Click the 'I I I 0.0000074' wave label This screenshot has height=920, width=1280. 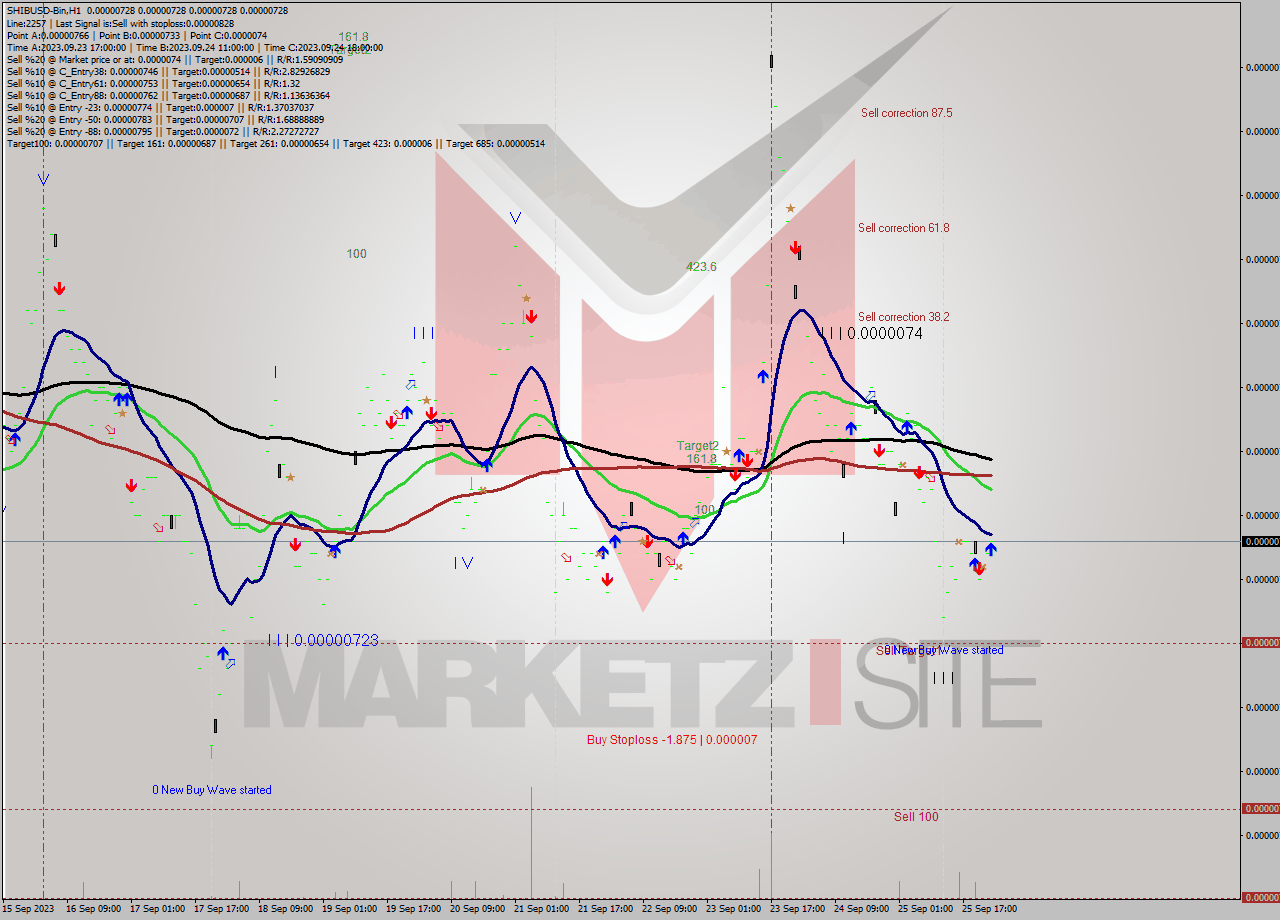871,334
